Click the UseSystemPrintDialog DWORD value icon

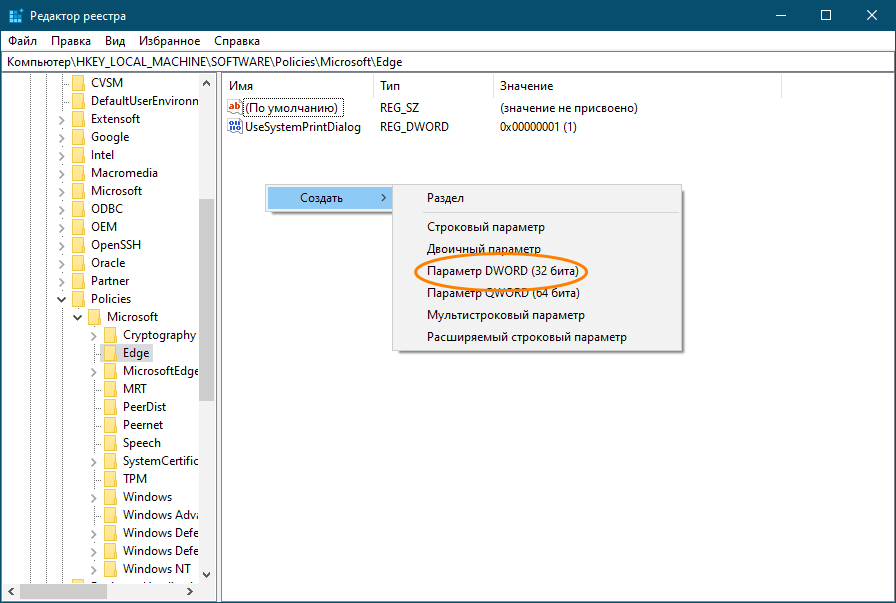(x=234, y=126)
